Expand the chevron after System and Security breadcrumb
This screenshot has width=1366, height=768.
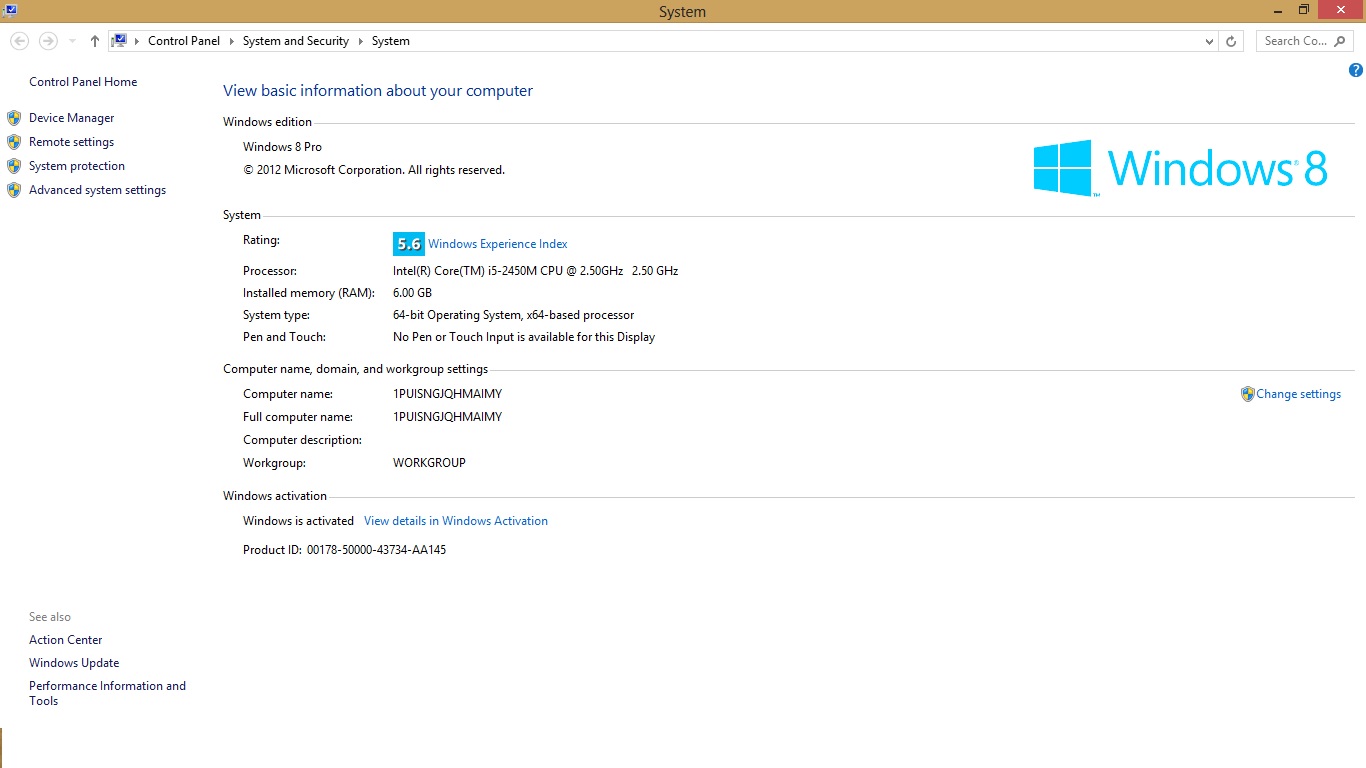click(x=360, y=41)
